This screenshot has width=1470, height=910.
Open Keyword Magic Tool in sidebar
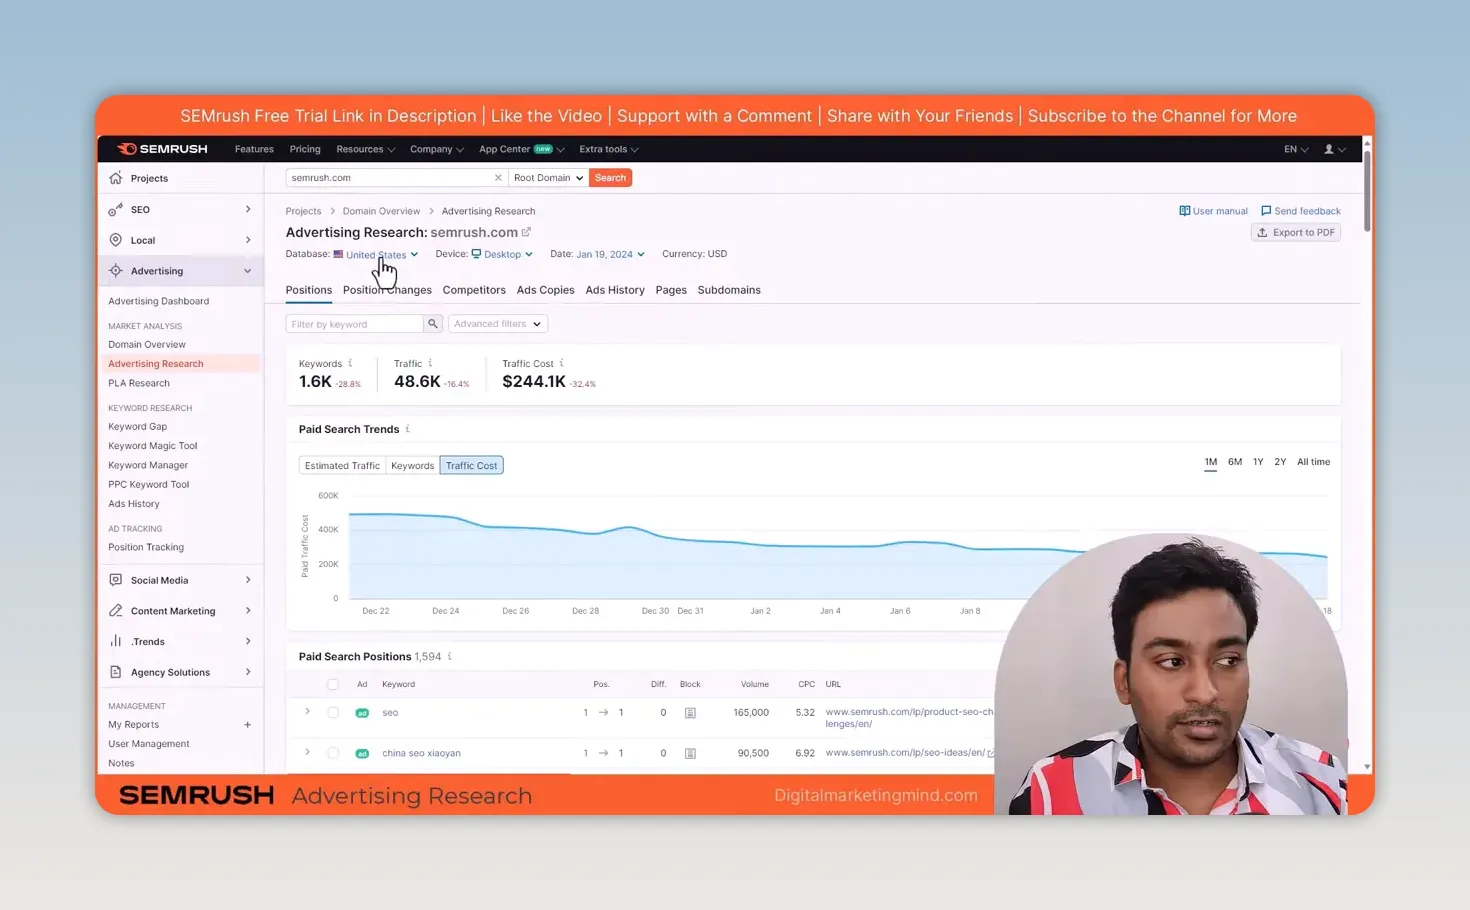point(152,446)
